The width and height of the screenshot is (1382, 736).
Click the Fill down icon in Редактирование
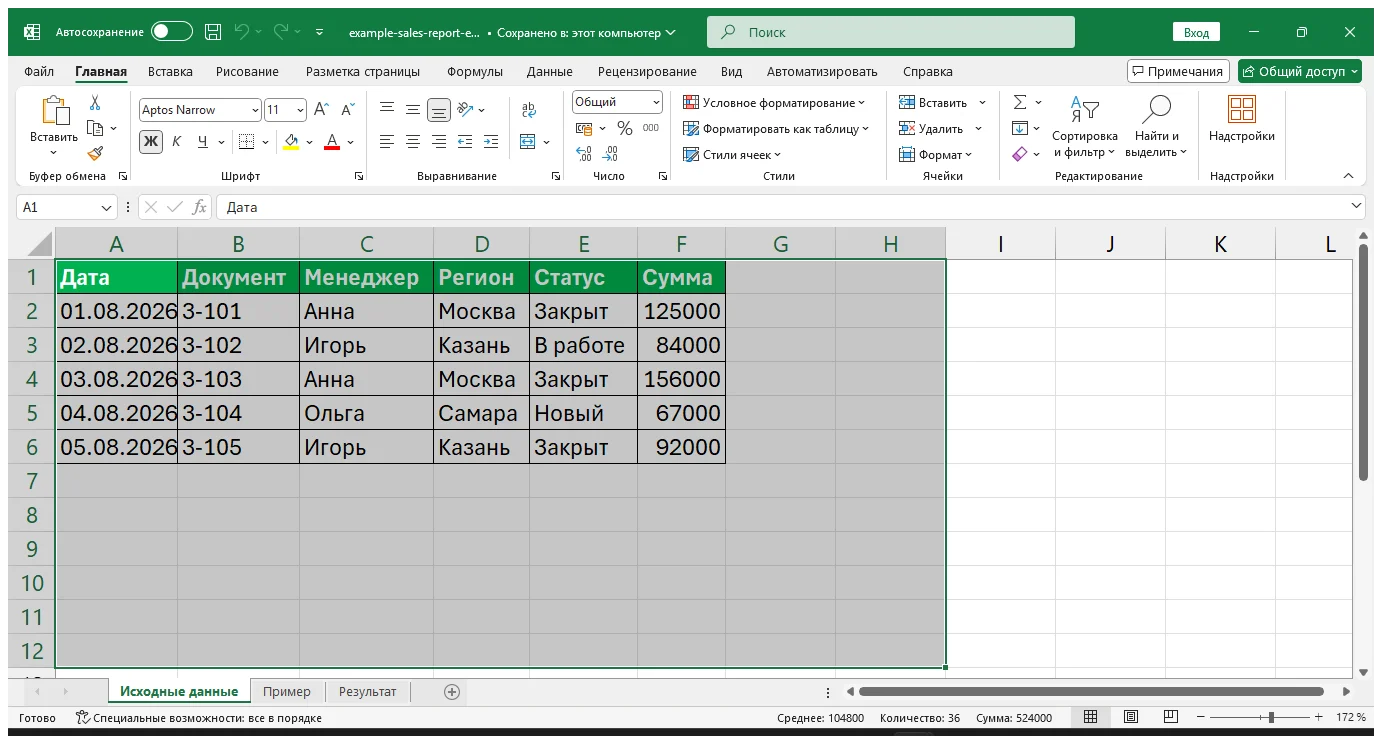pos(1020,128)
